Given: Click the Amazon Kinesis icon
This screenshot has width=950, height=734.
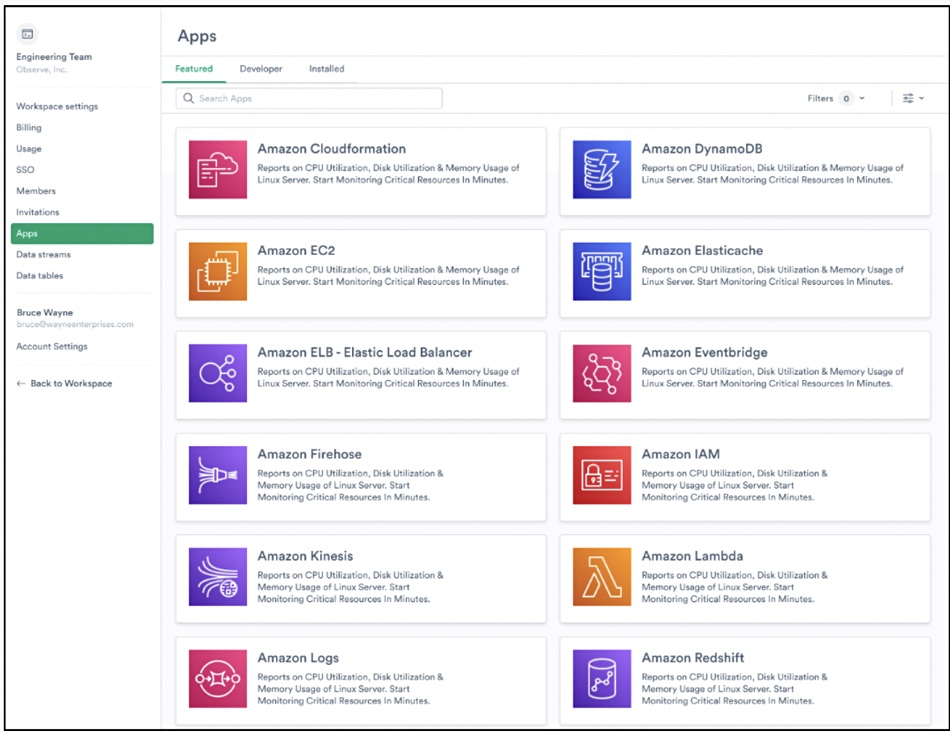Looking at the screenshot, I should [x=218, y=577].
